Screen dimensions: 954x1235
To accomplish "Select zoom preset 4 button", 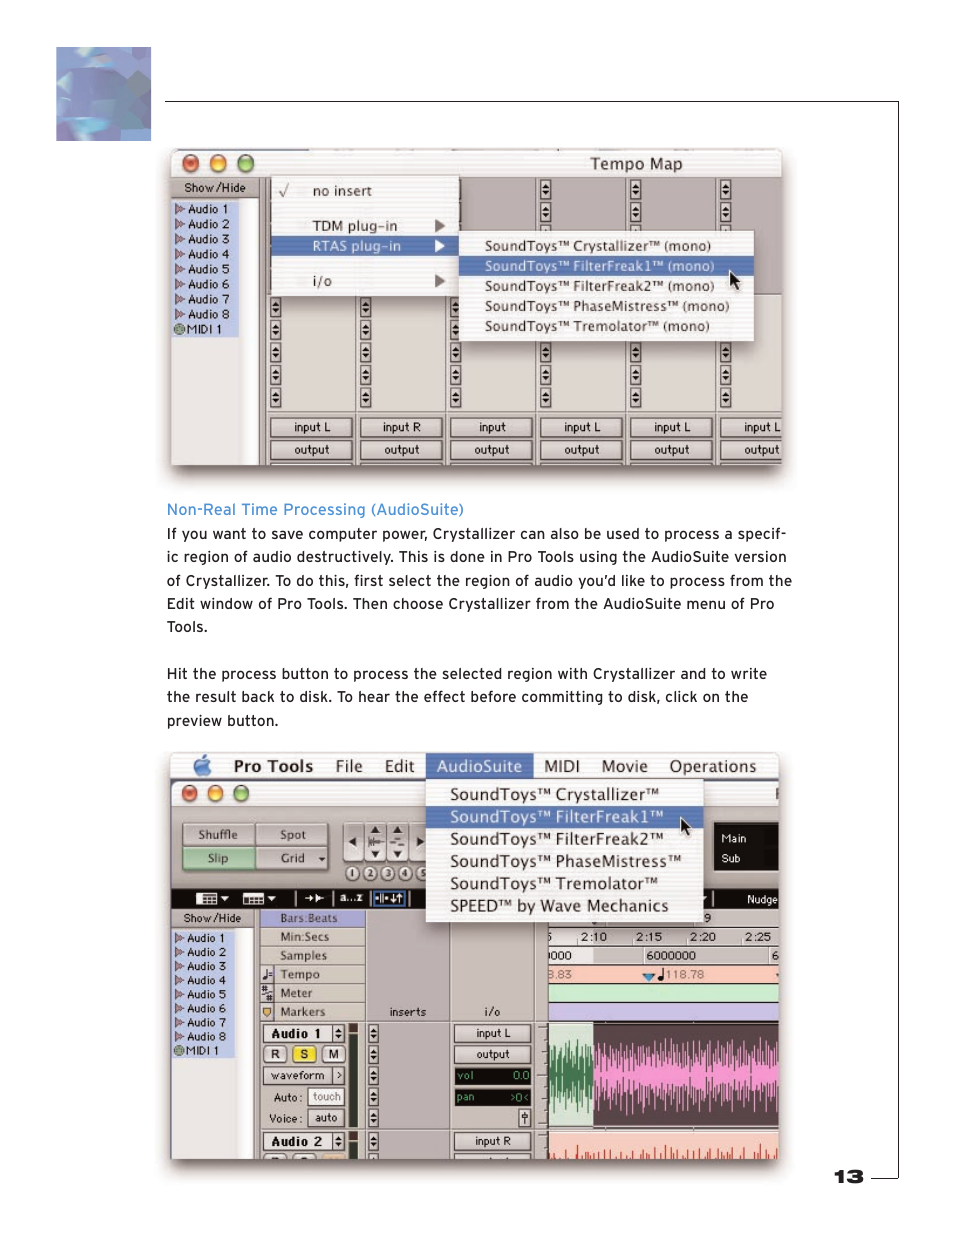I will (x=405, y=873).
